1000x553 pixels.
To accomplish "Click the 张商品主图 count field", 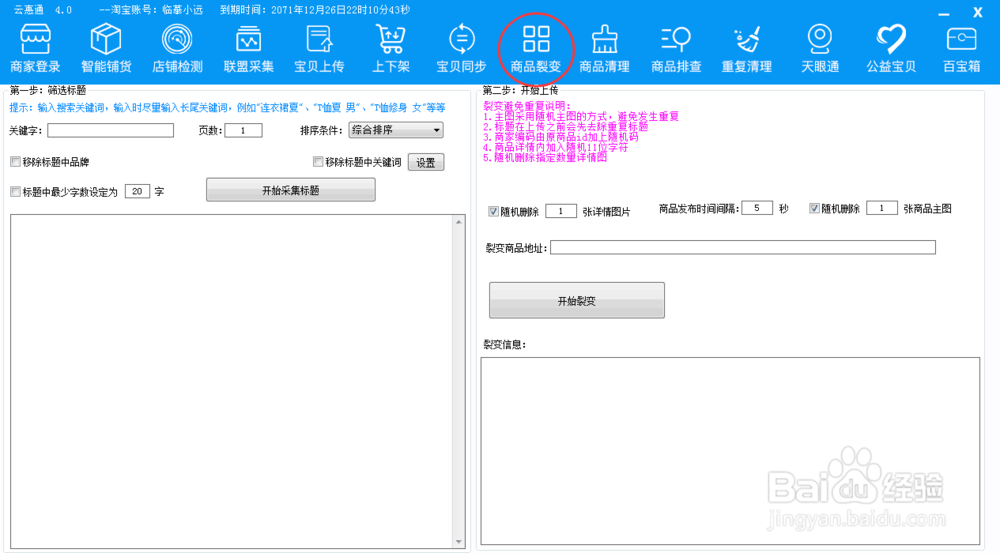I will (881, 208).
